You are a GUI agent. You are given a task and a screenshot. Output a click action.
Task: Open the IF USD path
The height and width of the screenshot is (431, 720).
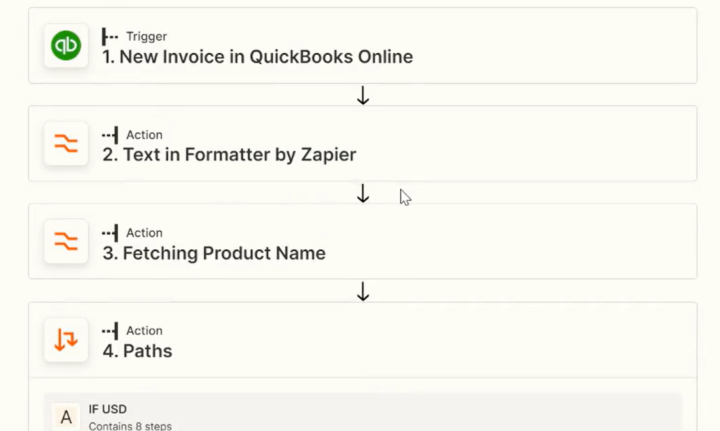108,410
